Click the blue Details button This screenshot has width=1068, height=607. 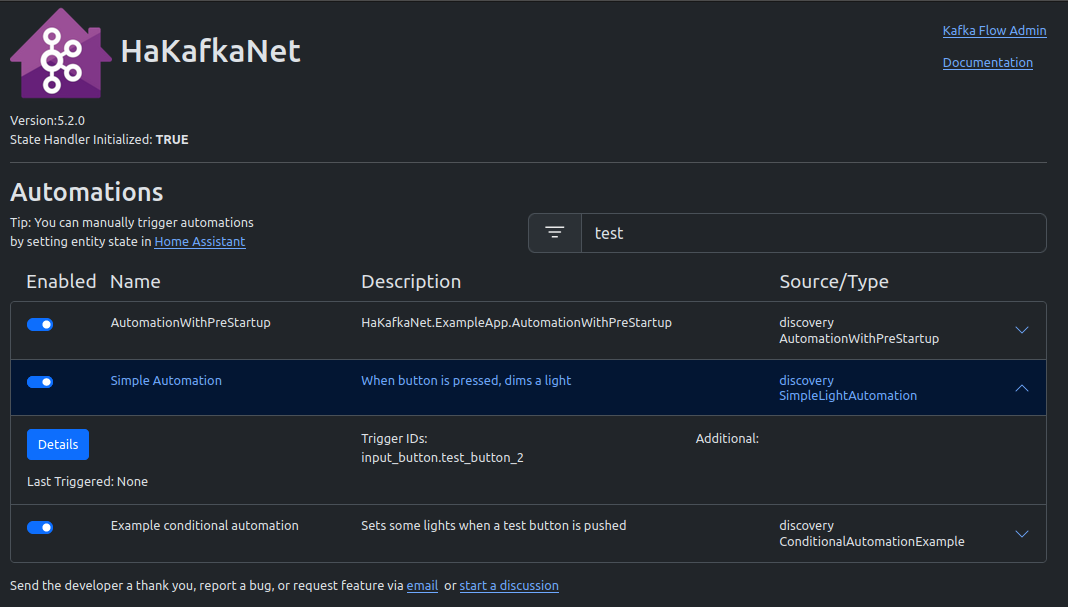58,444
